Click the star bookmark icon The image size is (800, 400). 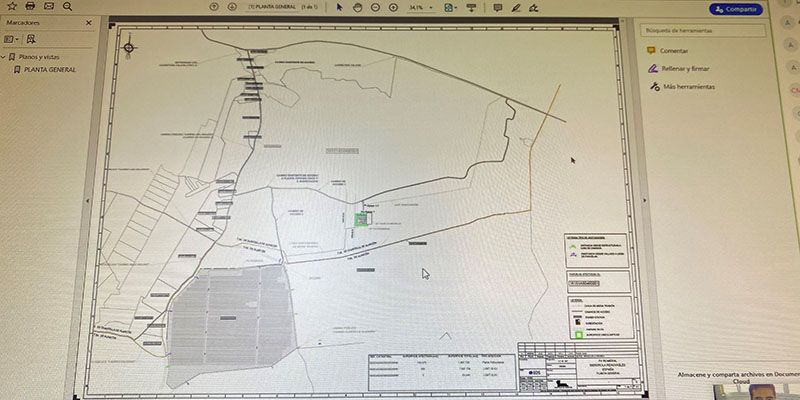pos(12,6)
